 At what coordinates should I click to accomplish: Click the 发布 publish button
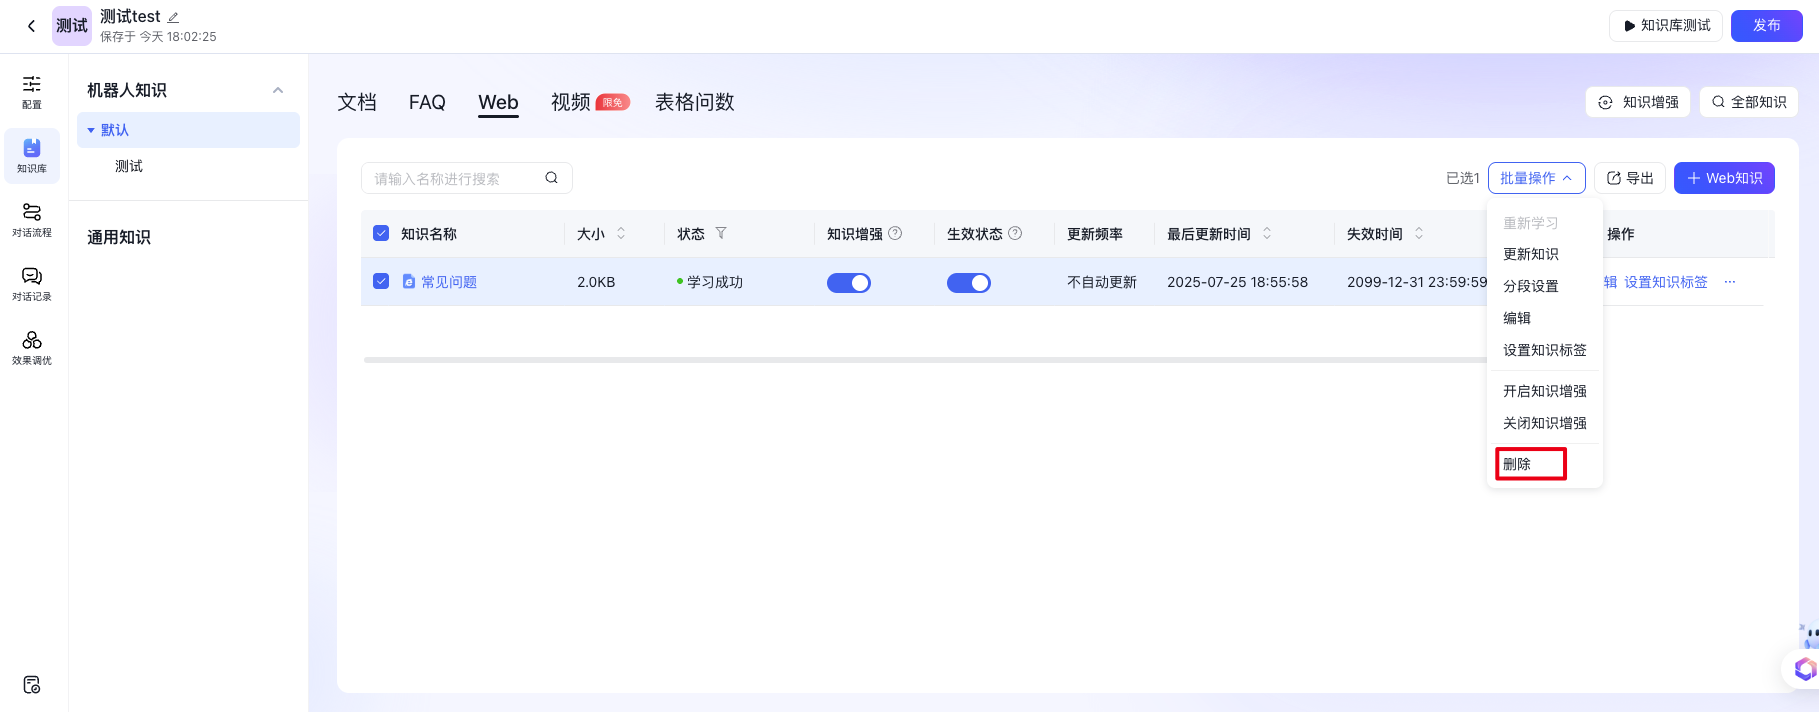tap(1766, 26)
